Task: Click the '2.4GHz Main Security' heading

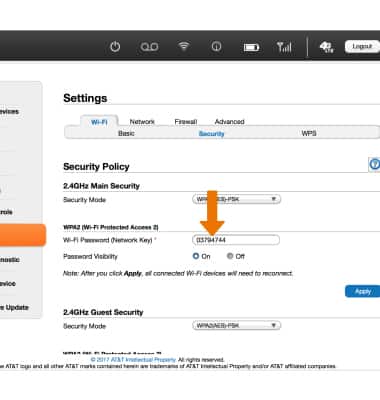Action: click(101, 186)
